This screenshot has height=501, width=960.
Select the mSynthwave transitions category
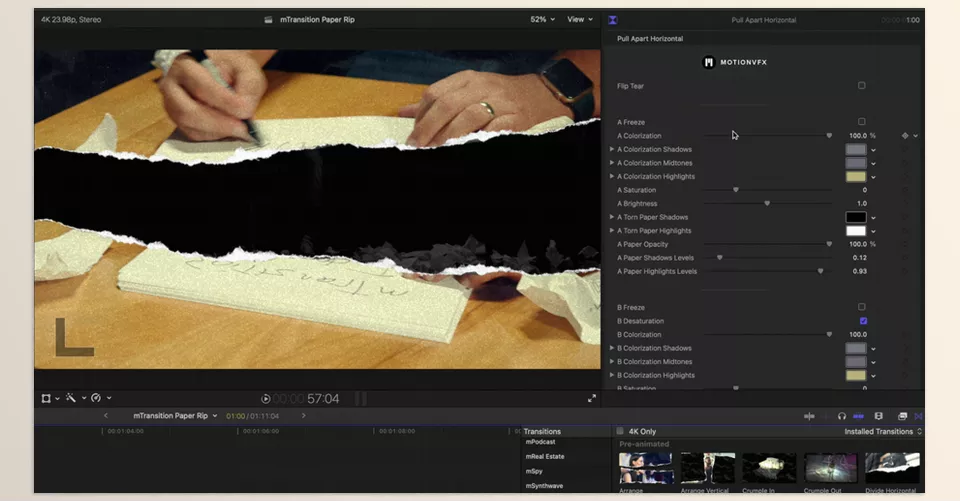[544, 486]
